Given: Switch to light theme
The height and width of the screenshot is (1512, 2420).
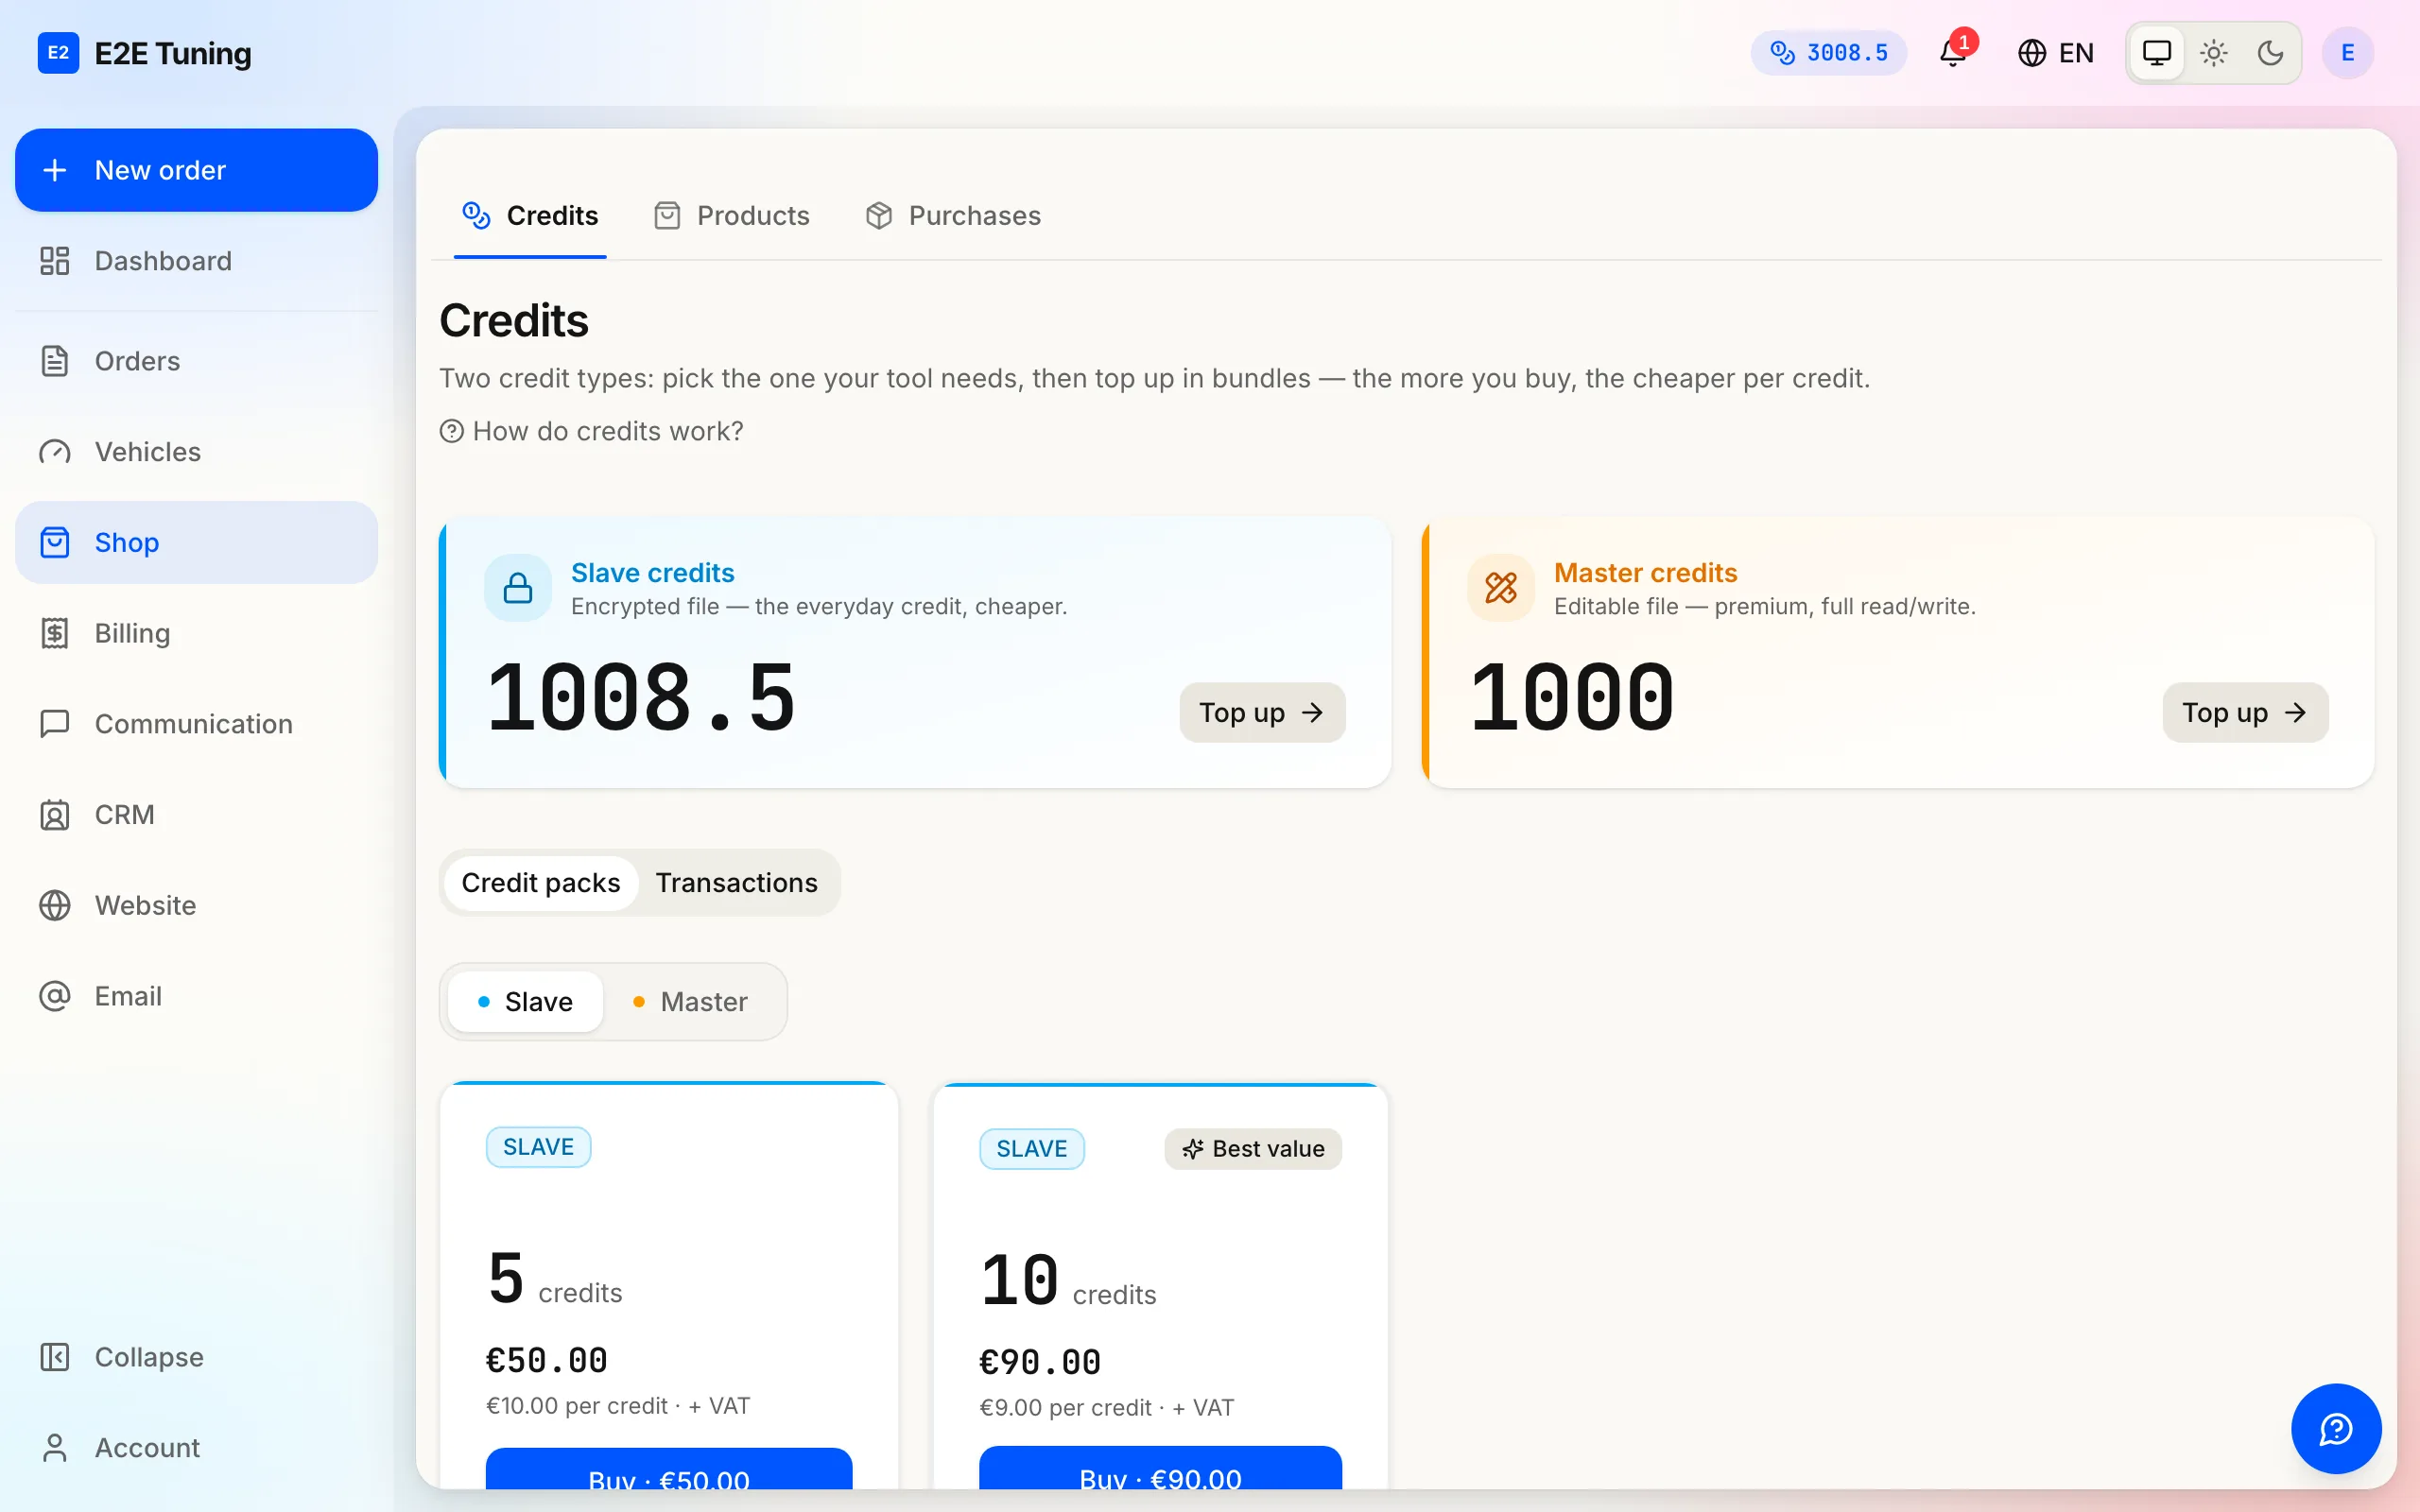Looking at the screenshot, I should click(2213, 53).
